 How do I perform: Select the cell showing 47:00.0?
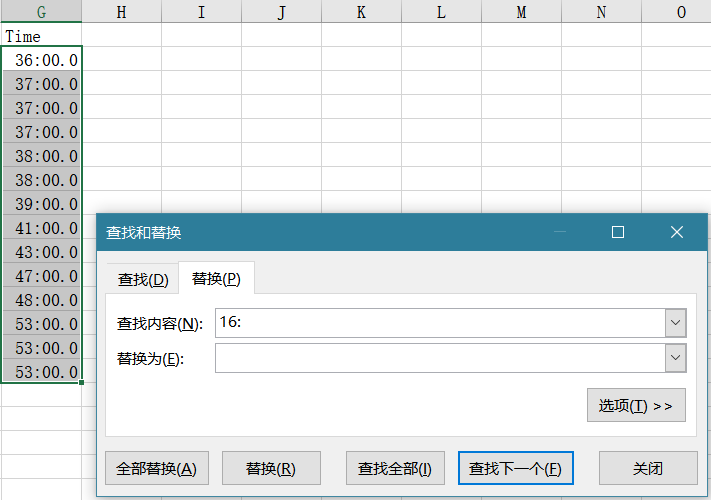pyautogui.click(x=41, y=276)
